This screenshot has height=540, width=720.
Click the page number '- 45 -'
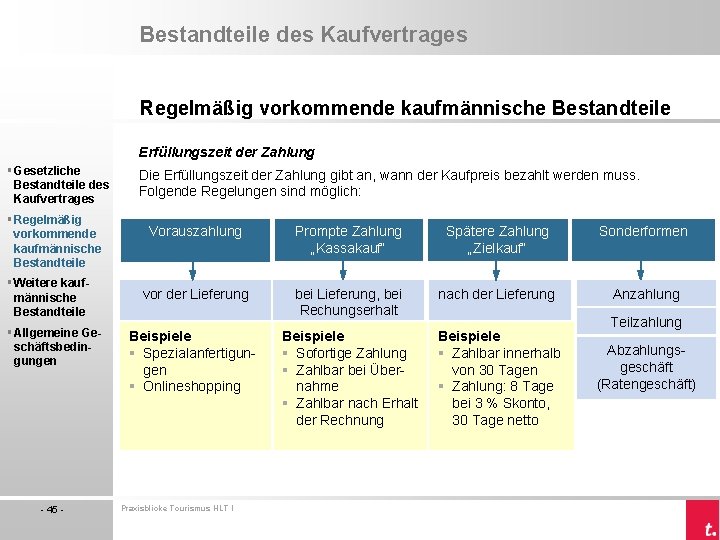click(x=52, y=509)
